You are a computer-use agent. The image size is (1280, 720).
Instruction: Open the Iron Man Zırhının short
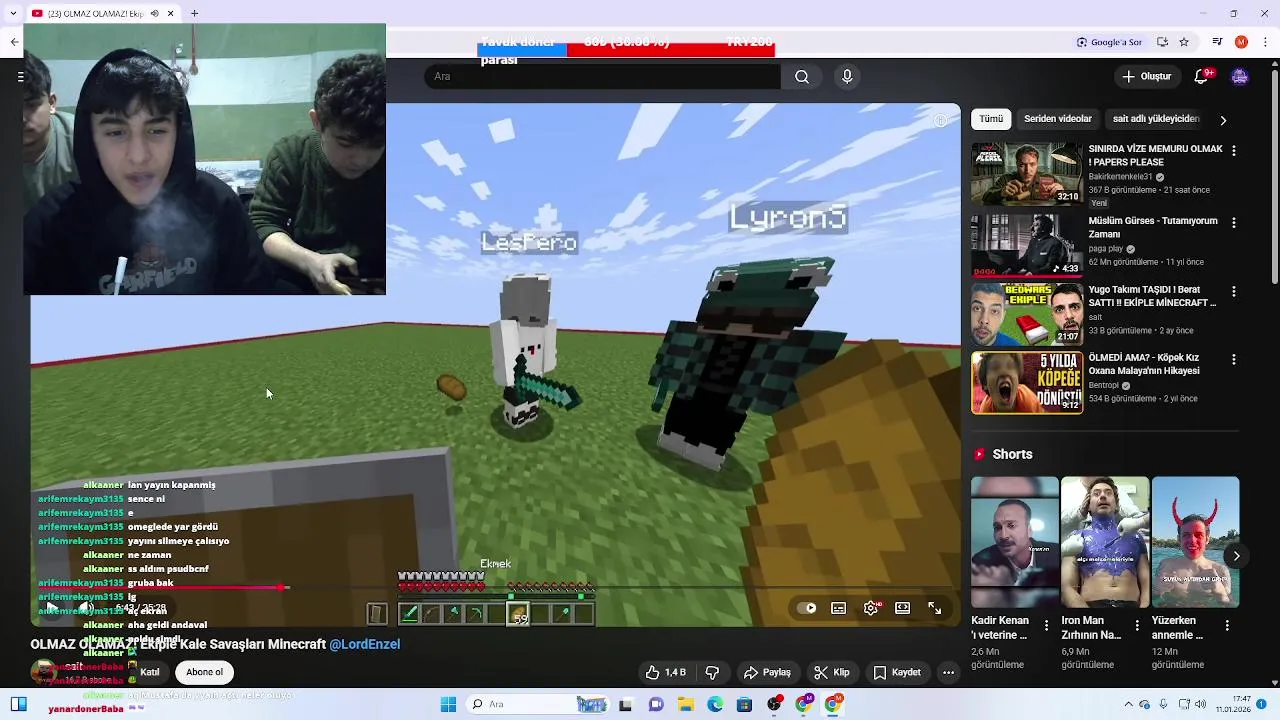1105,542
